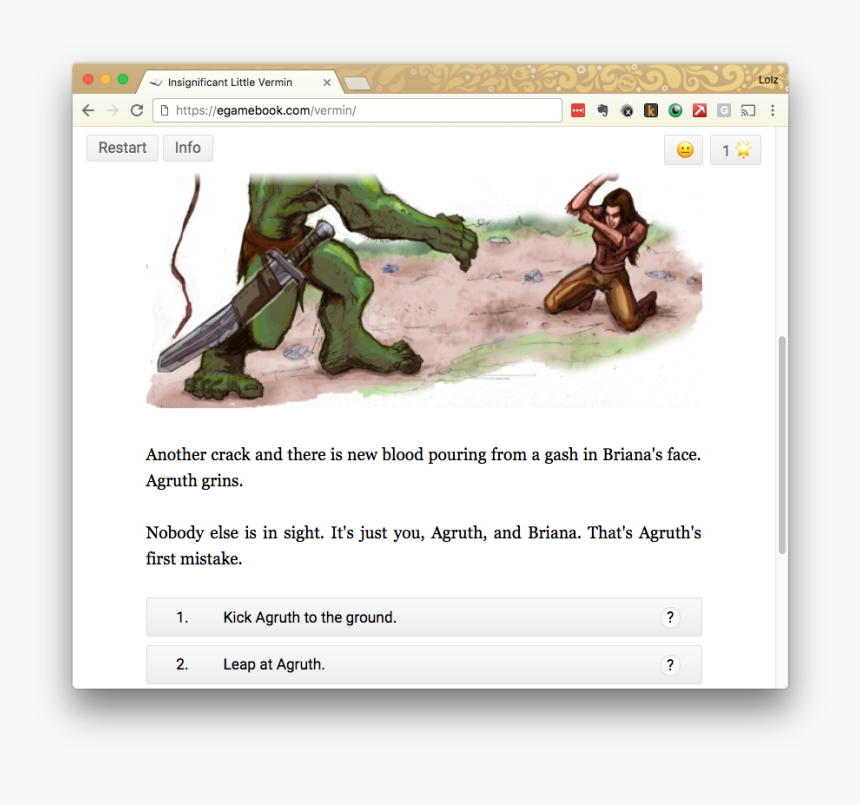
Task: Click the Lolz profile name
Action: coord(768,80)
